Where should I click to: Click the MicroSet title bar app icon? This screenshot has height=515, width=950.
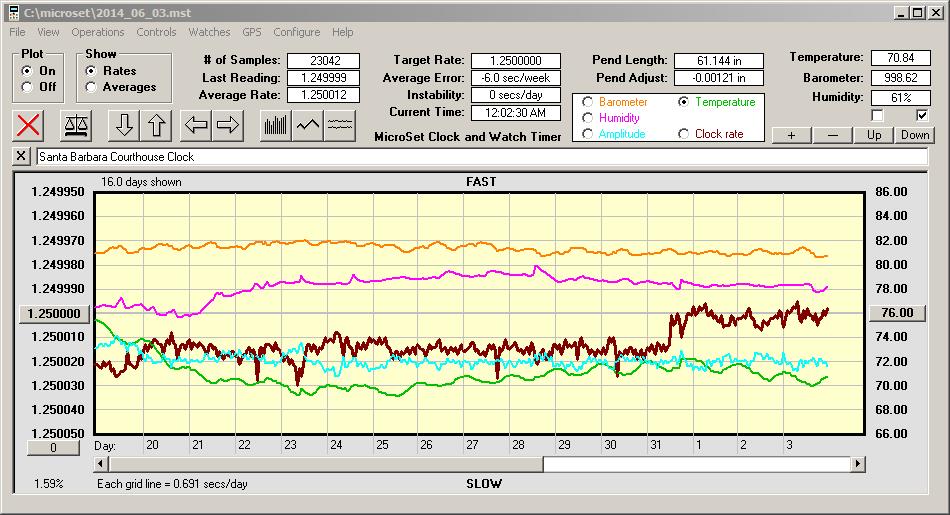[x=13, y=13]
